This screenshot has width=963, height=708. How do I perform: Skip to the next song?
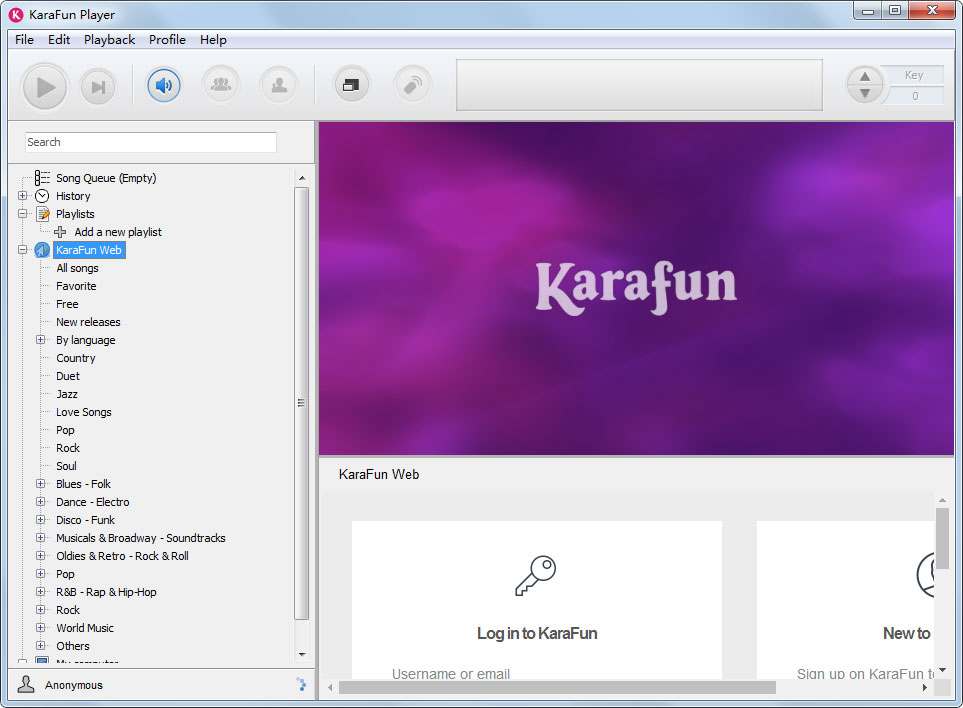(98, 87)
